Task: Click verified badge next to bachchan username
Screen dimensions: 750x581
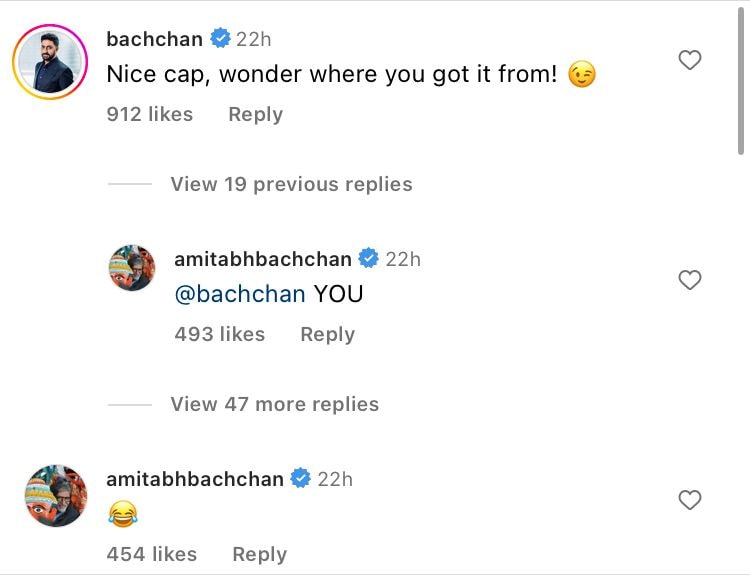Action: coord(220,40)
